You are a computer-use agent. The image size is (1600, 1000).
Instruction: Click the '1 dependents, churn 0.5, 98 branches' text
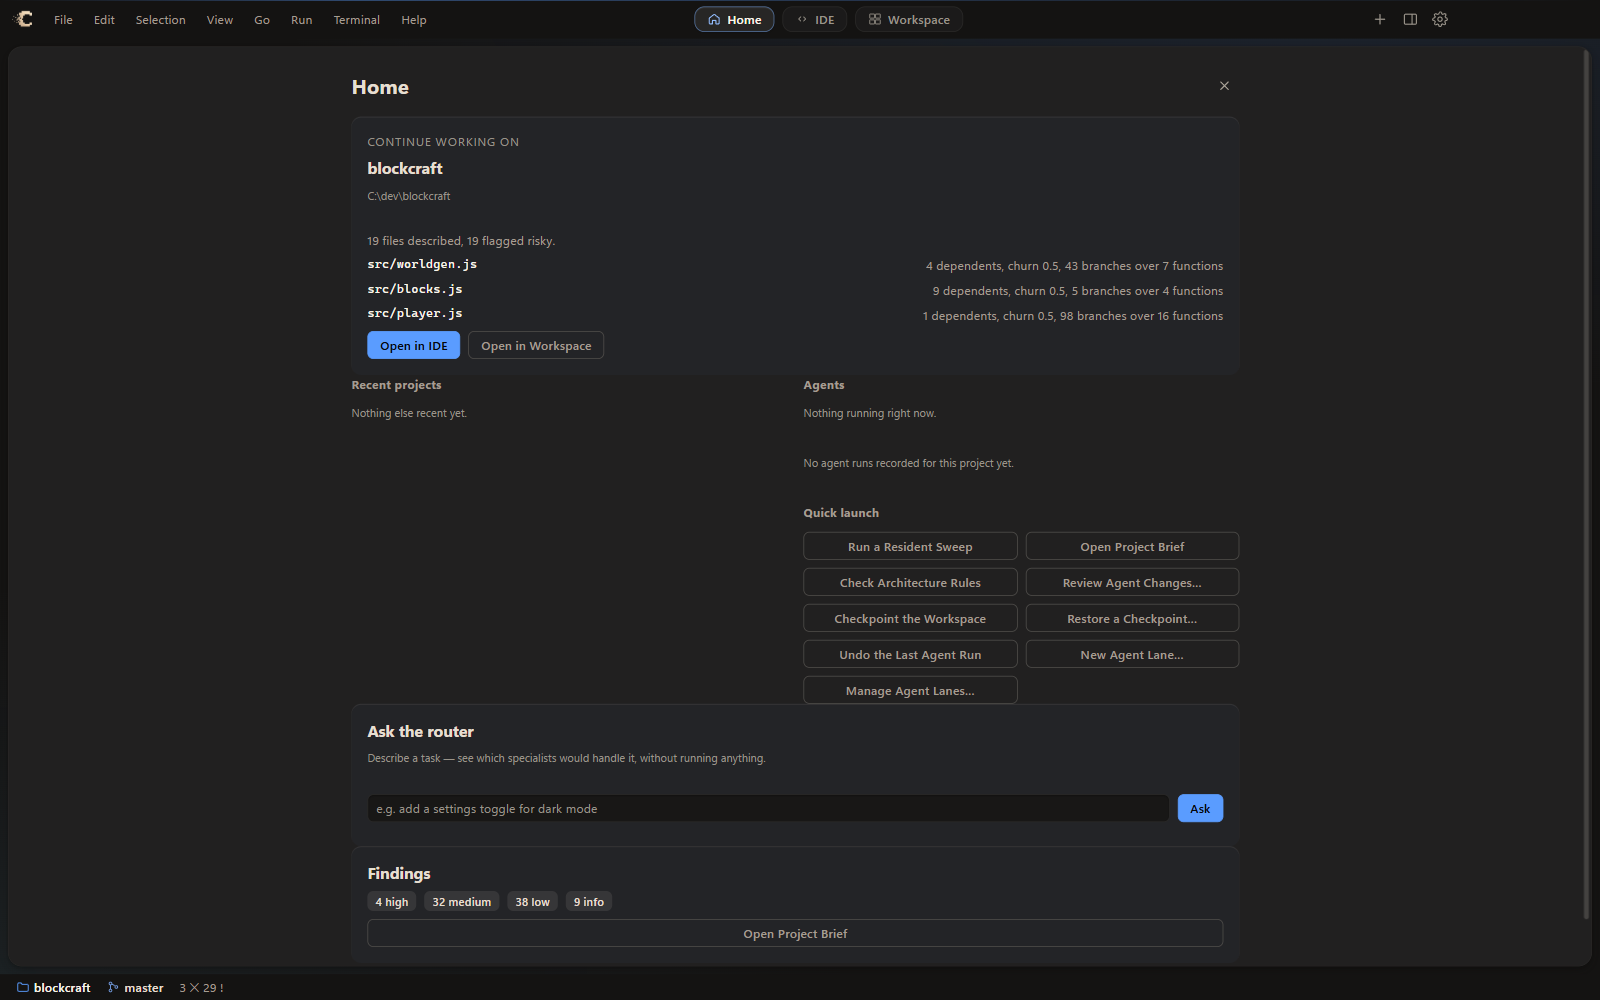coord(1073,316)
